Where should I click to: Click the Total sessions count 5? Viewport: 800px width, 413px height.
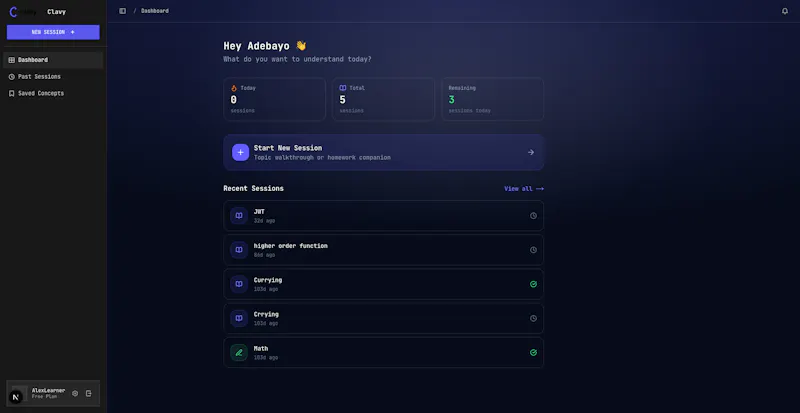[342, 100]
